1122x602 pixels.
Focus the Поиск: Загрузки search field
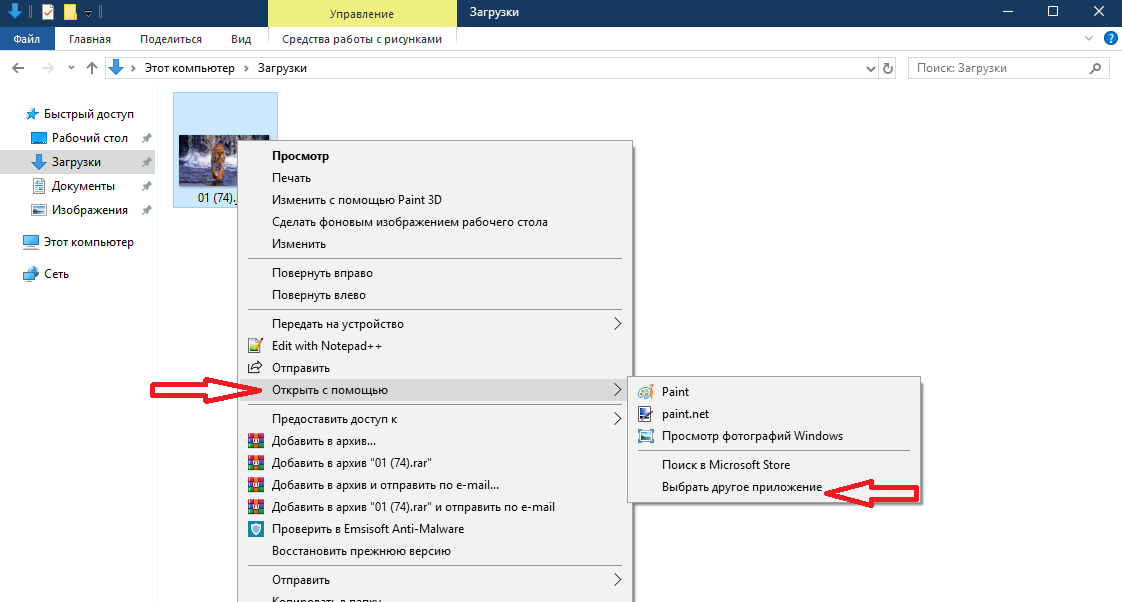1000,68
